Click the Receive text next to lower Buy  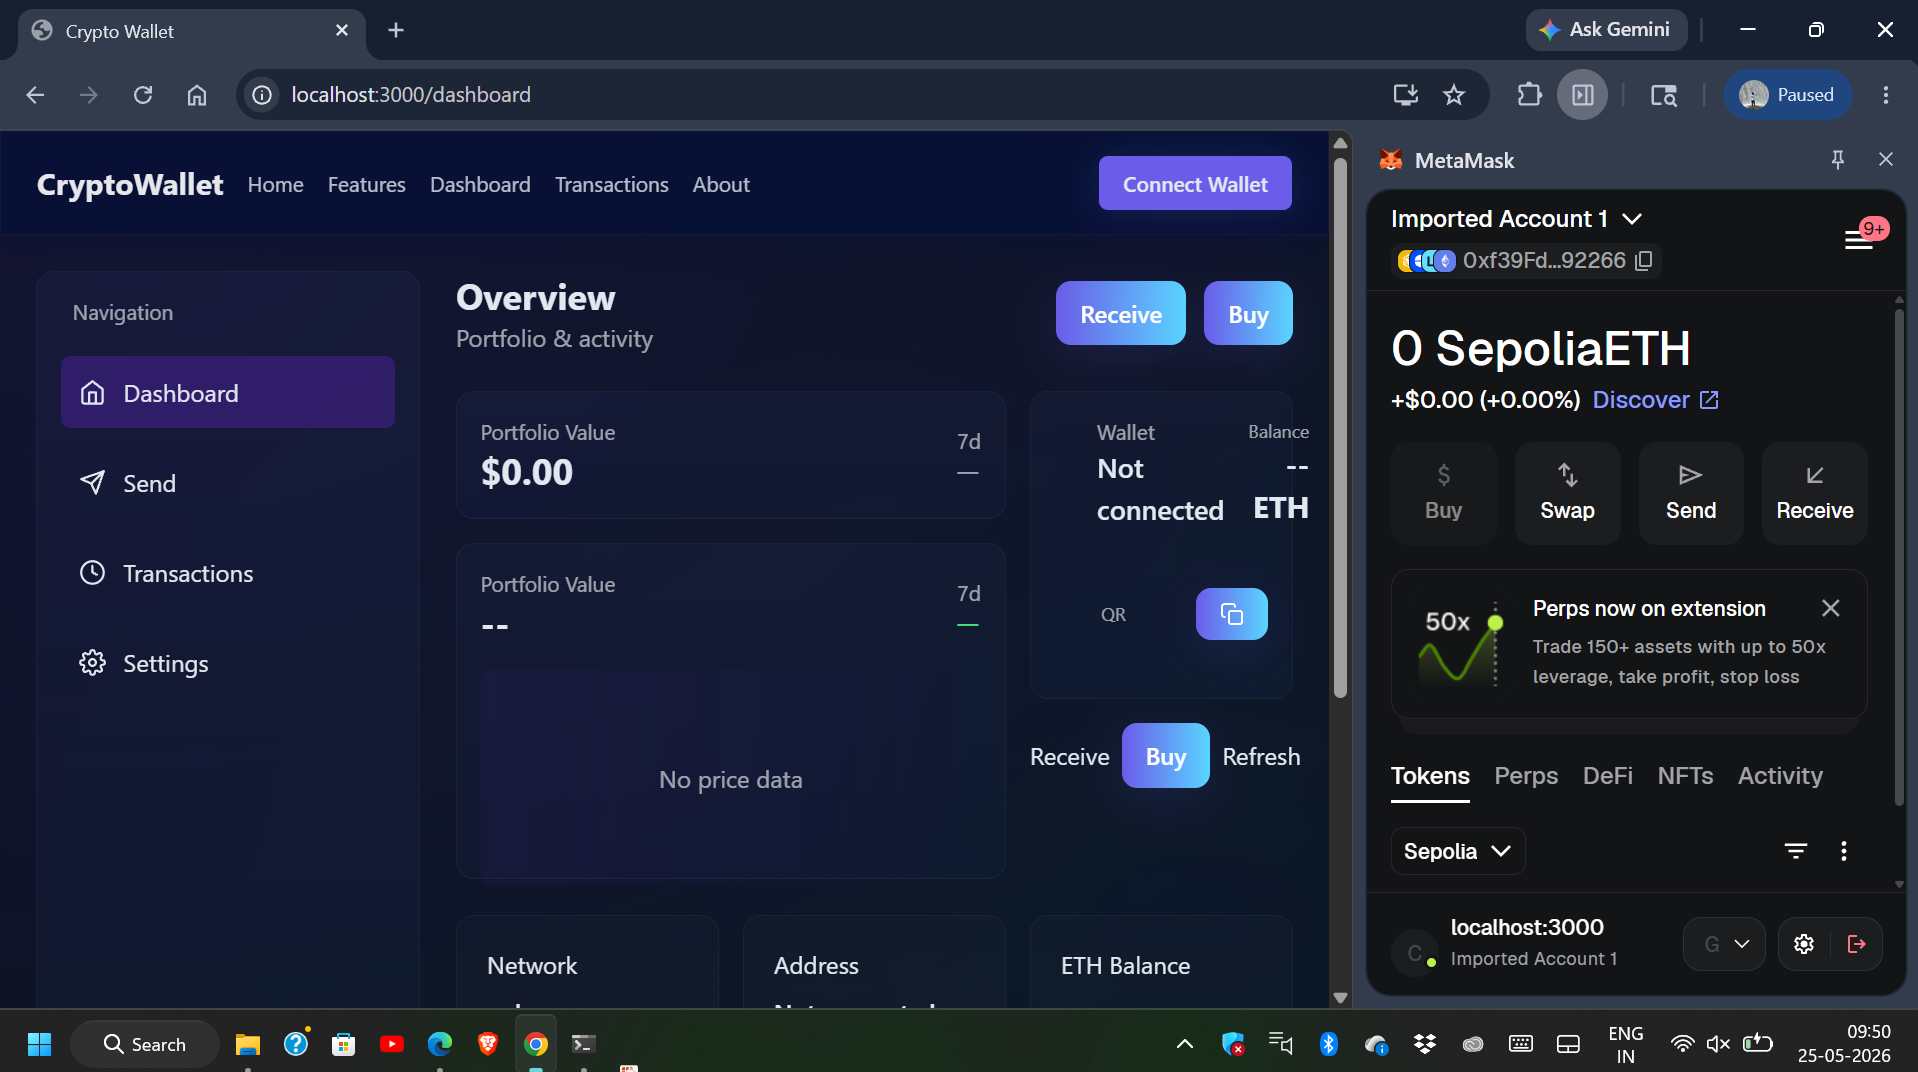click(x=1070, y=757)
